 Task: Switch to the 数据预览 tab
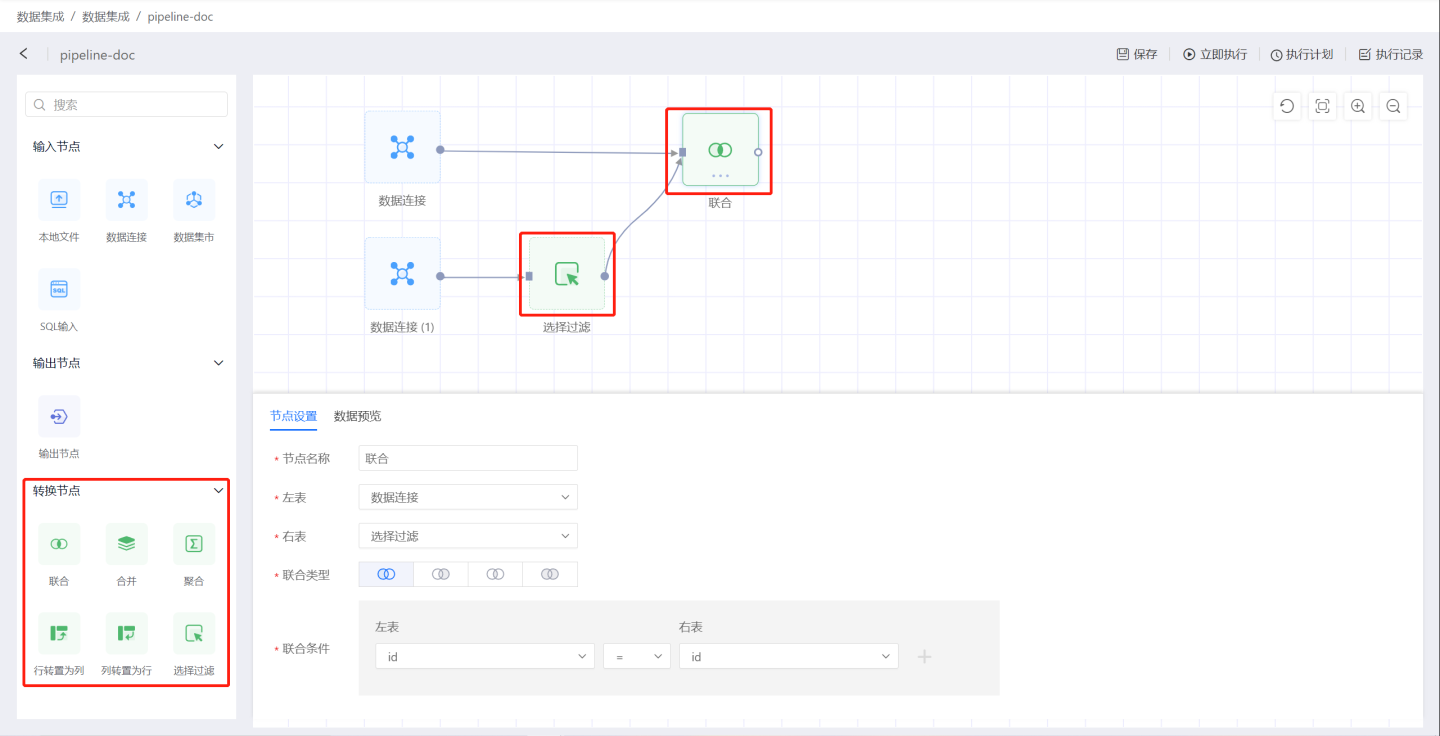[357, 416]
